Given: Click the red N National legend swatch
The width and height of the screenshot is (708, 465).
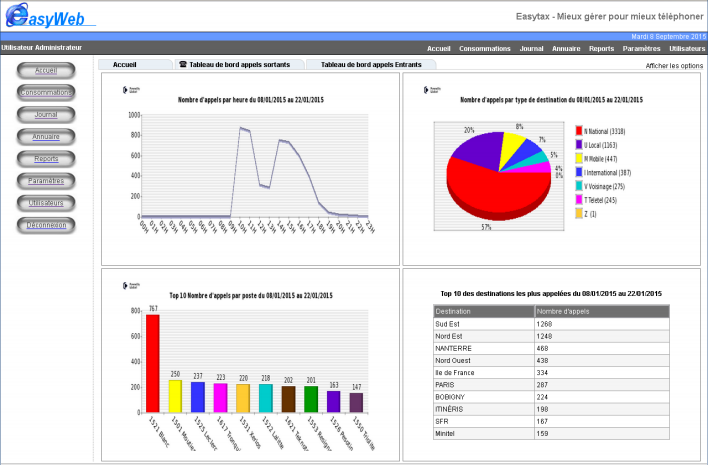Looking at the screenshot, I should pos(579,130).
